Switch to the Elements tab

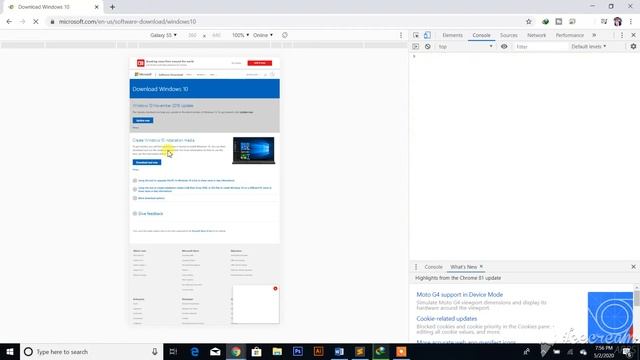453,35
